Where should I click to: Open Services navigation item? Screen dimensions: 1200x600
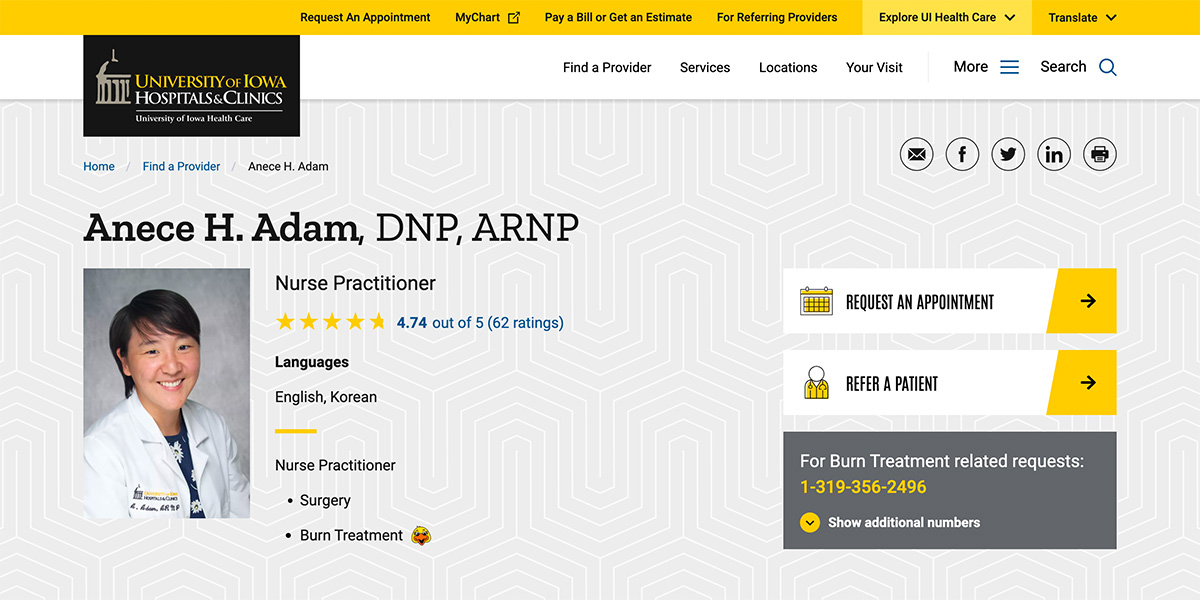(705, 67)
